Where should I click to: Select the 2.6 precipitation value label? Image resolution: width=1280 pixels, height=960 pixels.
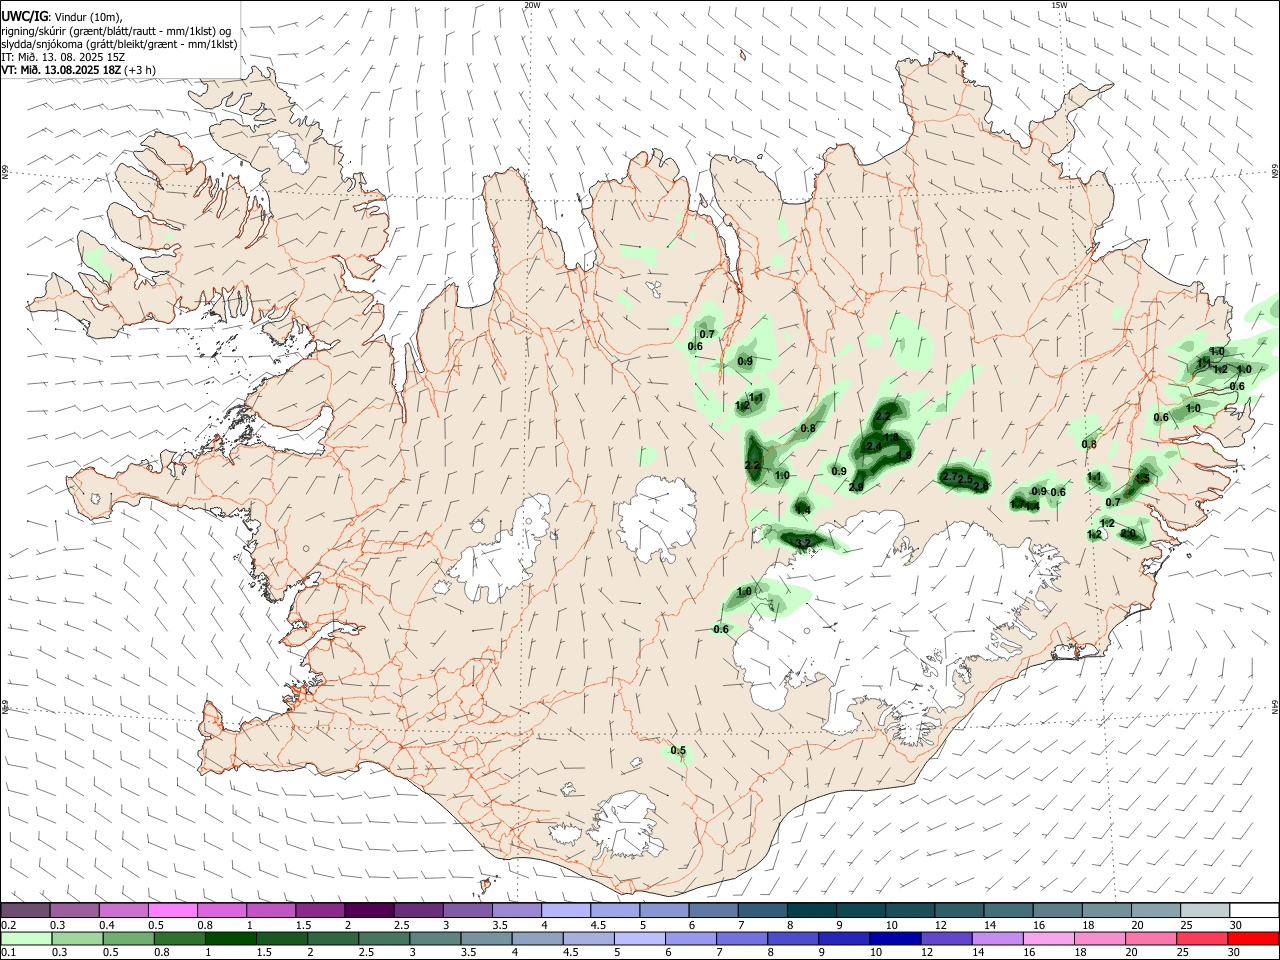(x=981, y=486)
